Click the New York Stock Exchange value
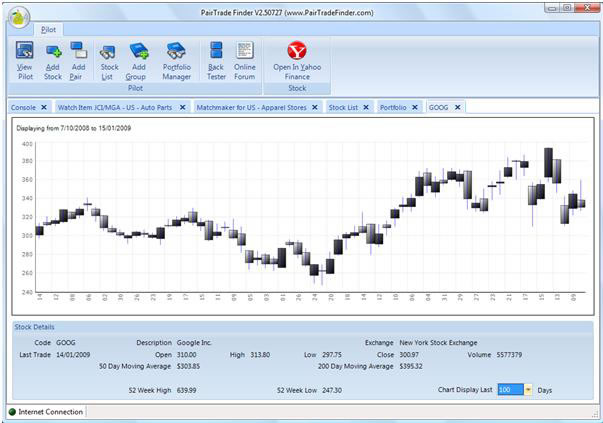The image size is (603, 423). [438, 343]
